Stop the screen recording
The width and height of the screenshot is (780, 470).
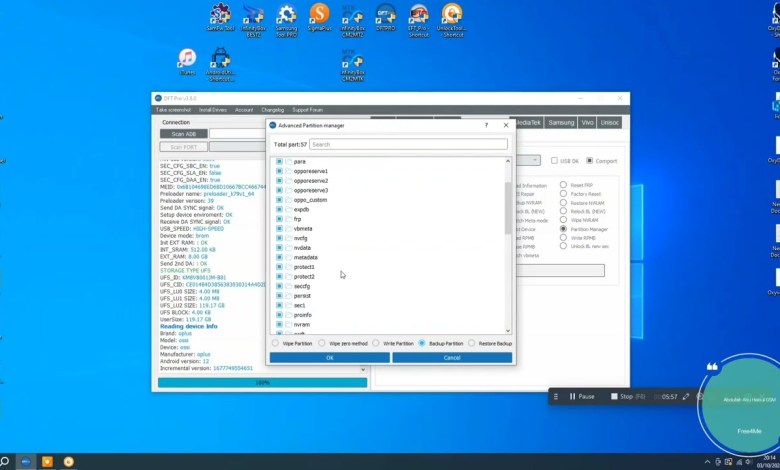click(x=628, y=396)
